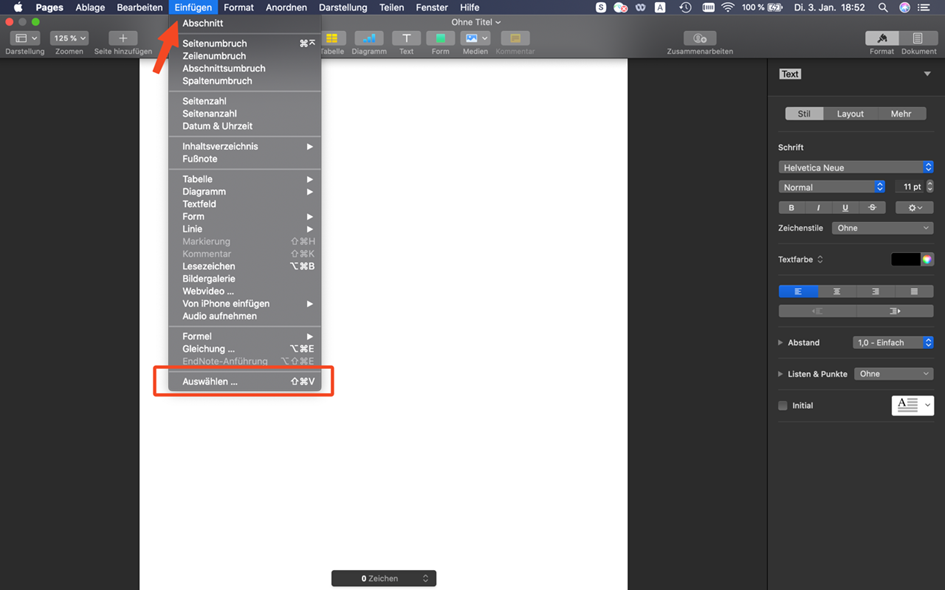The width and height of the screenshot is (945, 590).
Task: Open the 0 Zeichen word count selector
Action: coord(384,578)
